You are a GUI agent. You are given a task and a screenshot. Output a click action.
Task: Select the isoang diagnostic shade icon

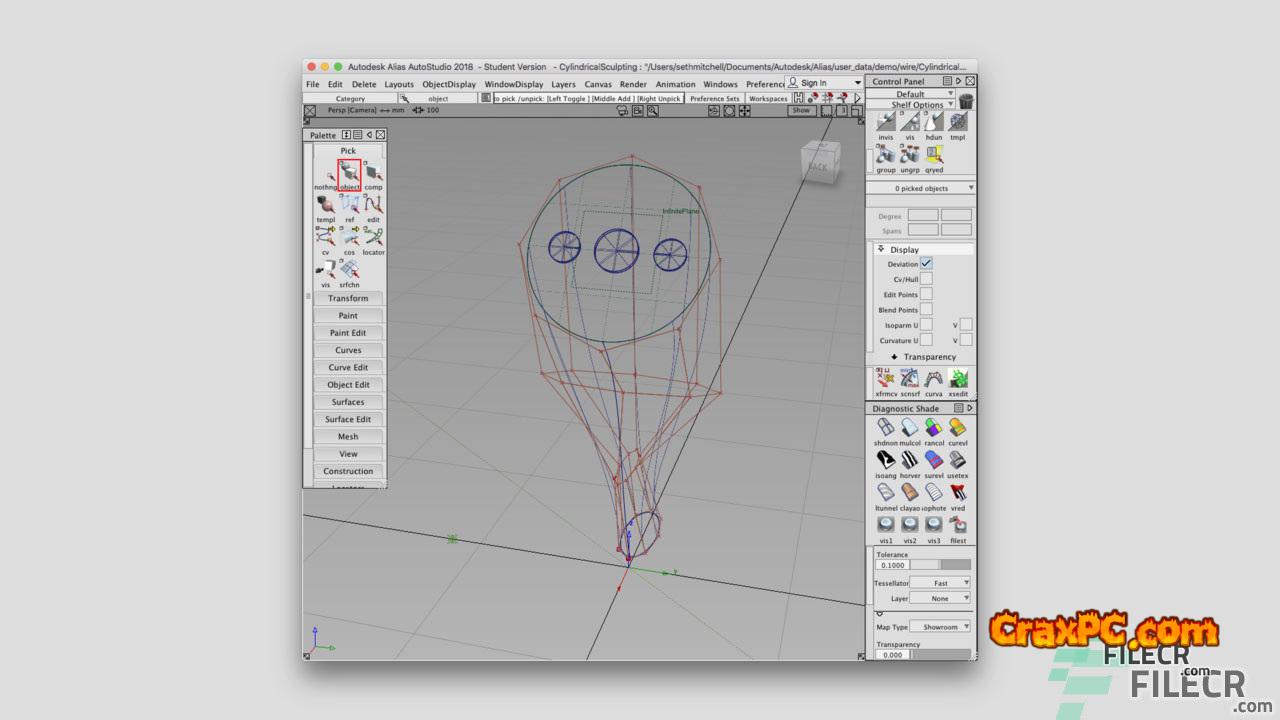[x=885, y=461]
